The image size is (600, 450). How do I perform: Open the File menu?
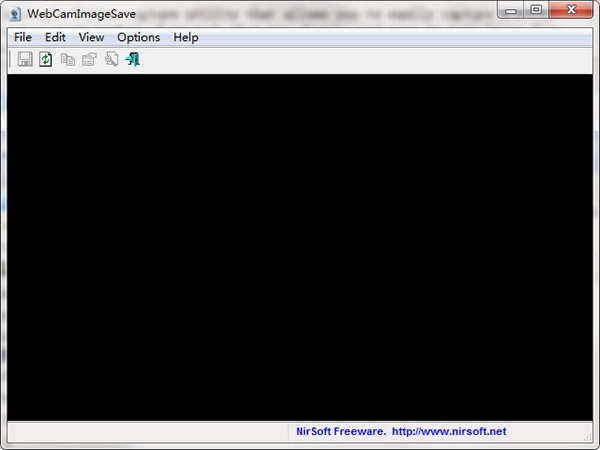(x=23, y=37)
